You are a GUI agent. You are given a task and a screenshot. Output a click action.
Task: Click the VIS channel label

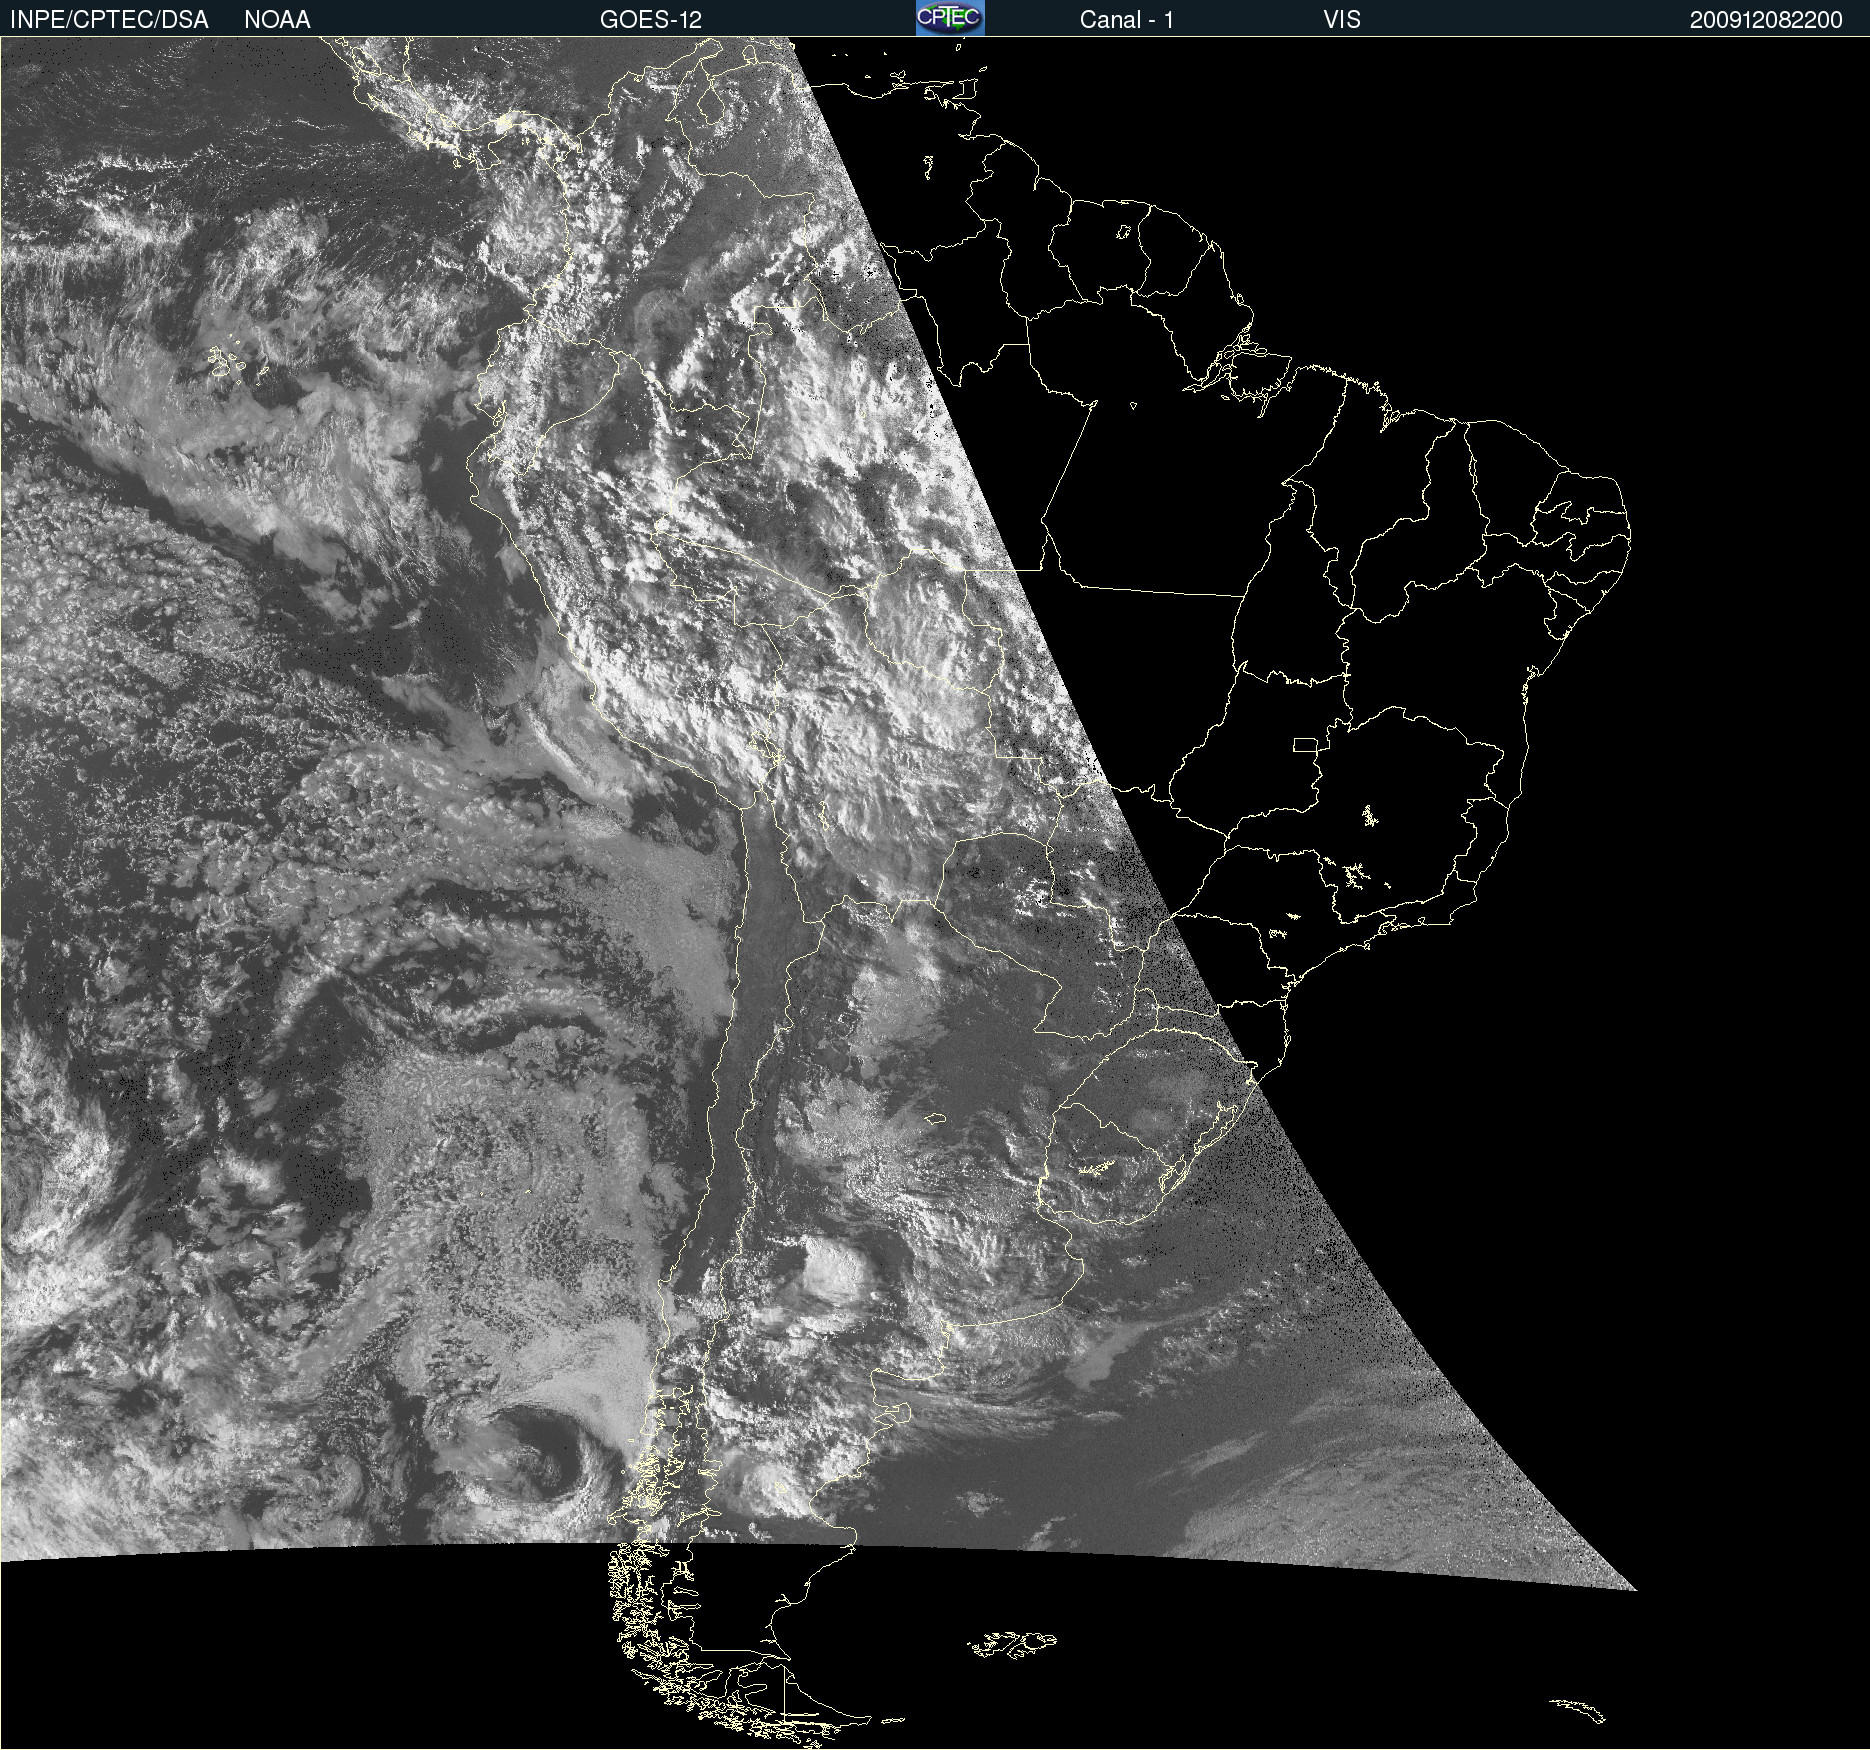tap(1342, 20)
